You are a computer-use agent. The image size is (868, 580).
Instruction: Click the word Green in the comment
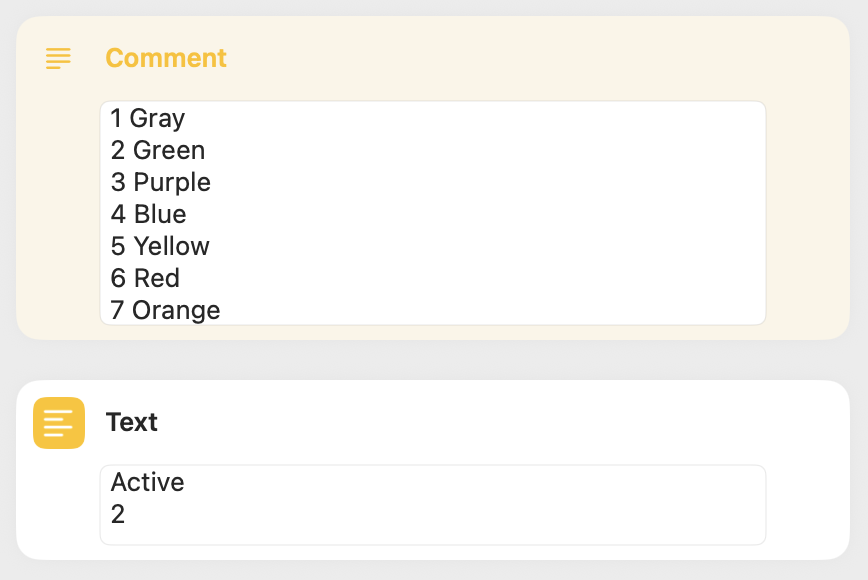[x=169, y=150]
